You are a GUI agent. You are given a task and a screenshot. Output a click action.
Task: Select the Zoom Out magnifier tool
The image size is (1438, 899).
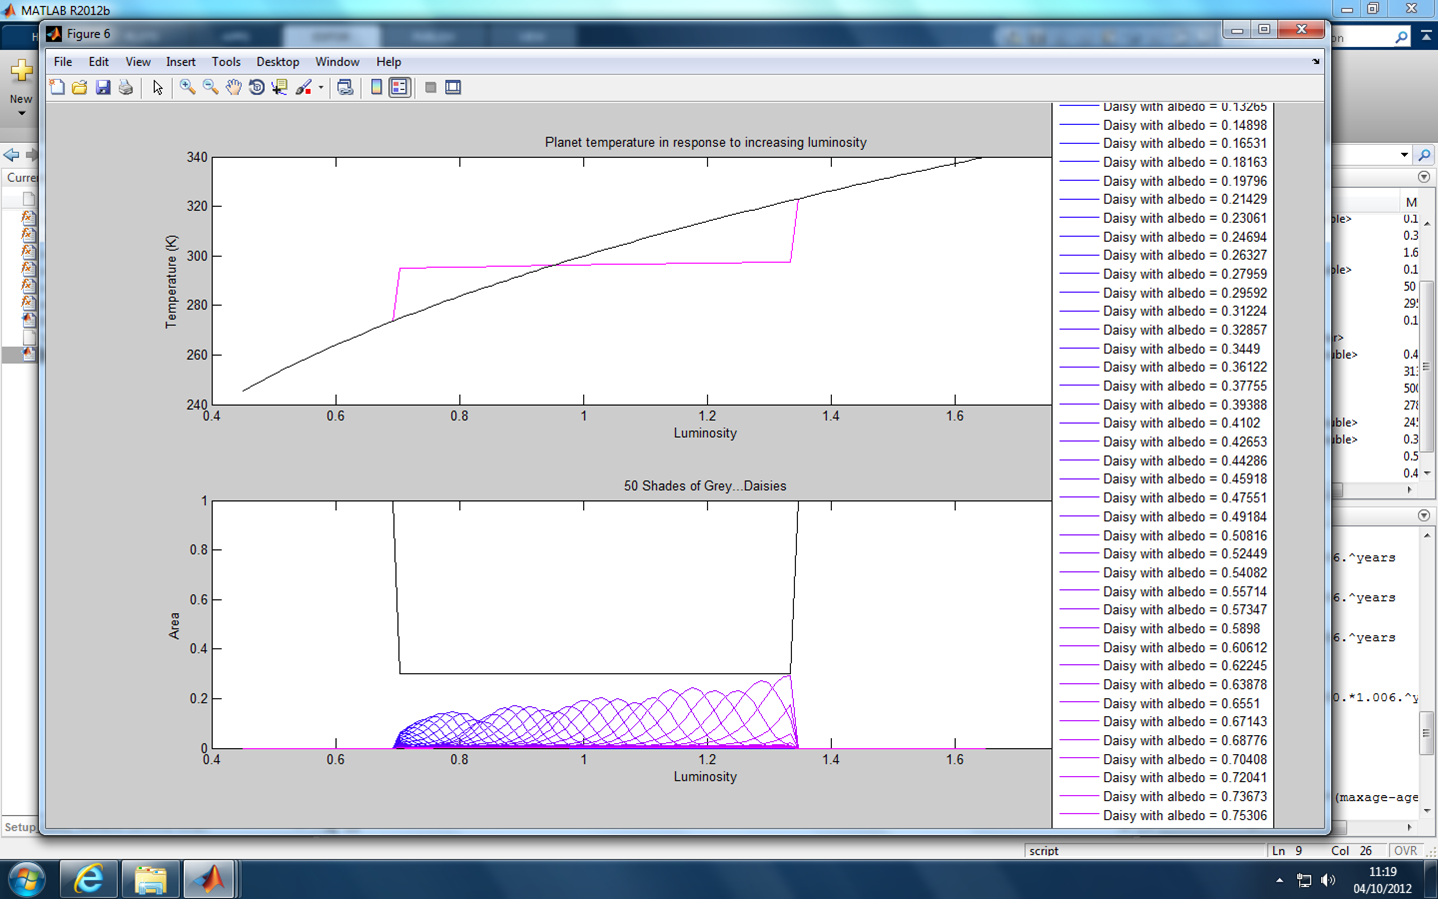(x=210, y=88)
